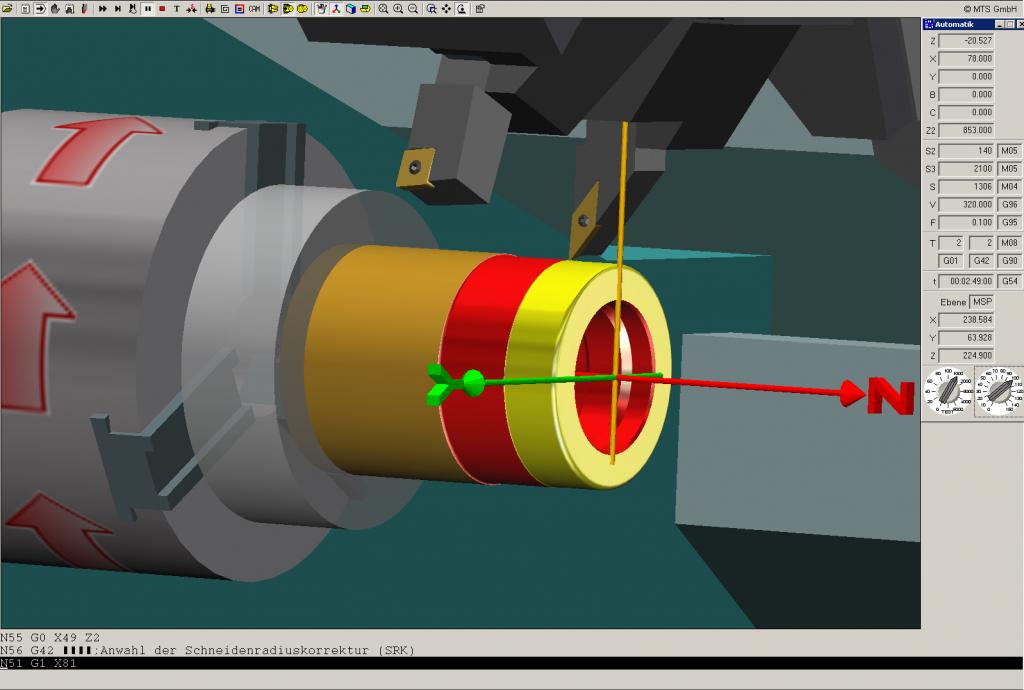Image resolution: width=1024 pixels, height=690 pixels.
Task: Click the feed rate override dial
Action: click(999, 391)
